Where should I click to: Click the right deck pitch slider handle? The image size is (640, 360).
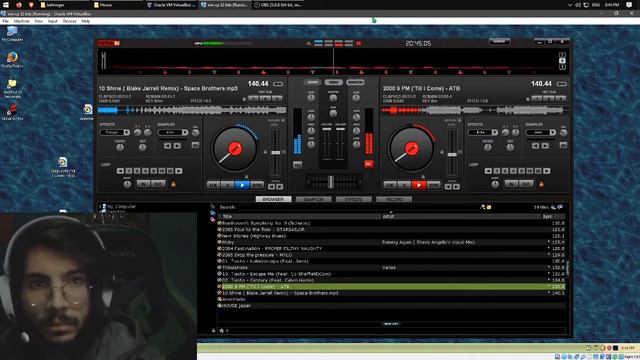pos(452,155)
